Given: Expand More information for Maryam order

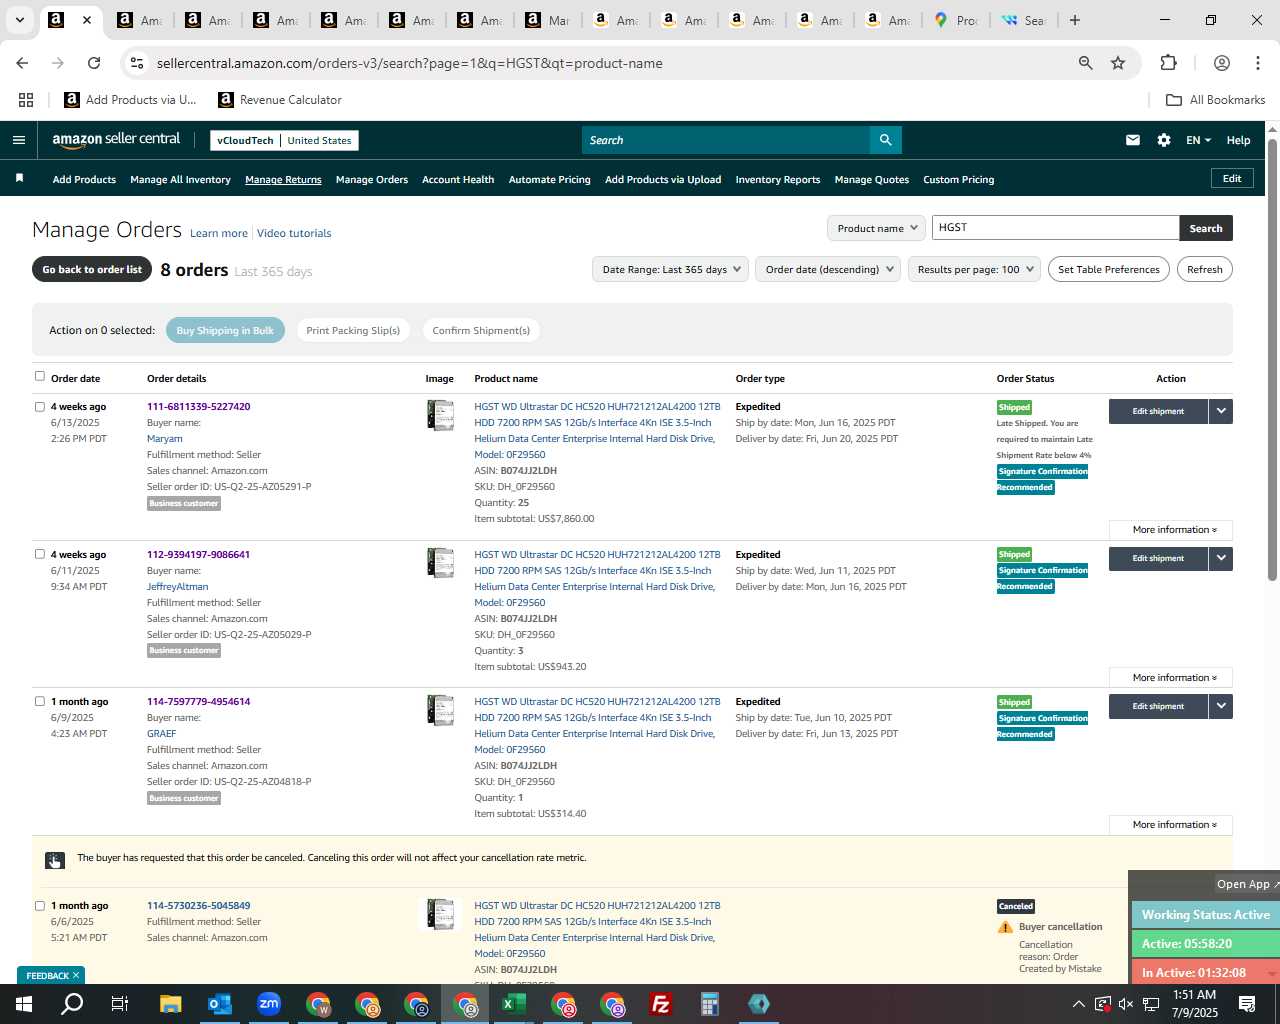Looking at the screenshot, I should [1171, 530].
